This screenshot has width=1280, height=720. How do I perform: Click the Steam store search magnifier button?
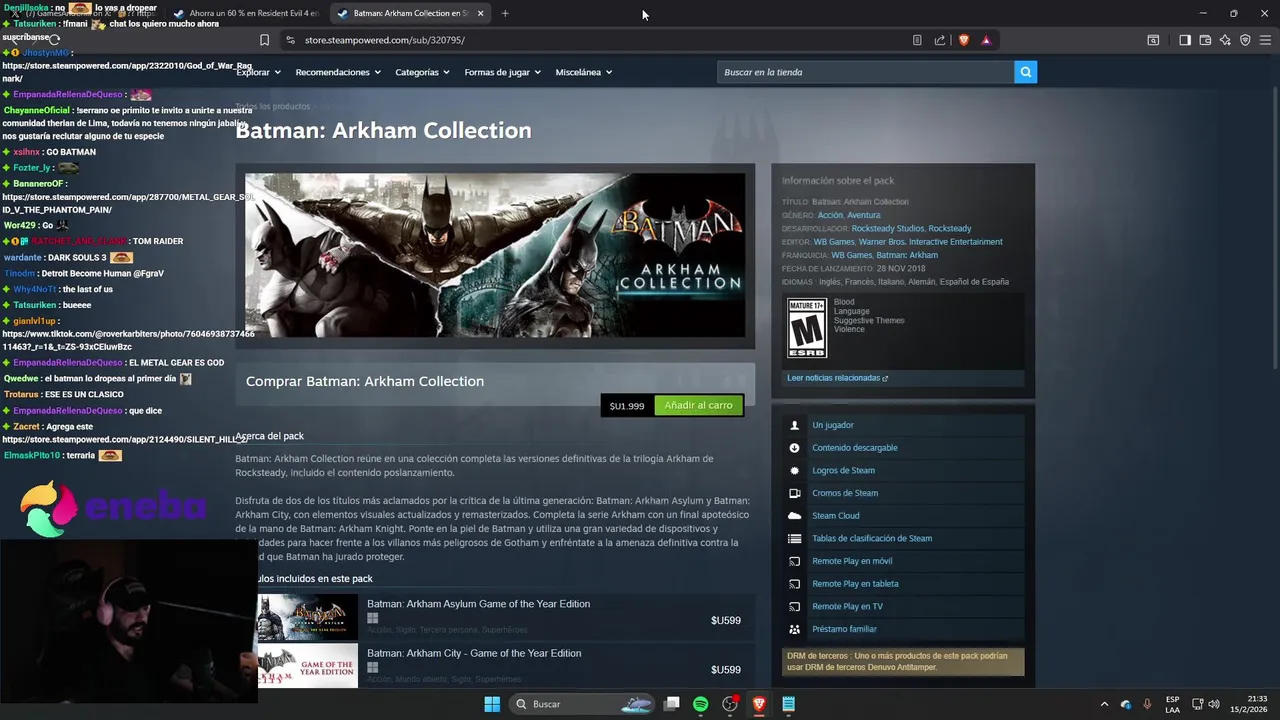pos(1025,72)
